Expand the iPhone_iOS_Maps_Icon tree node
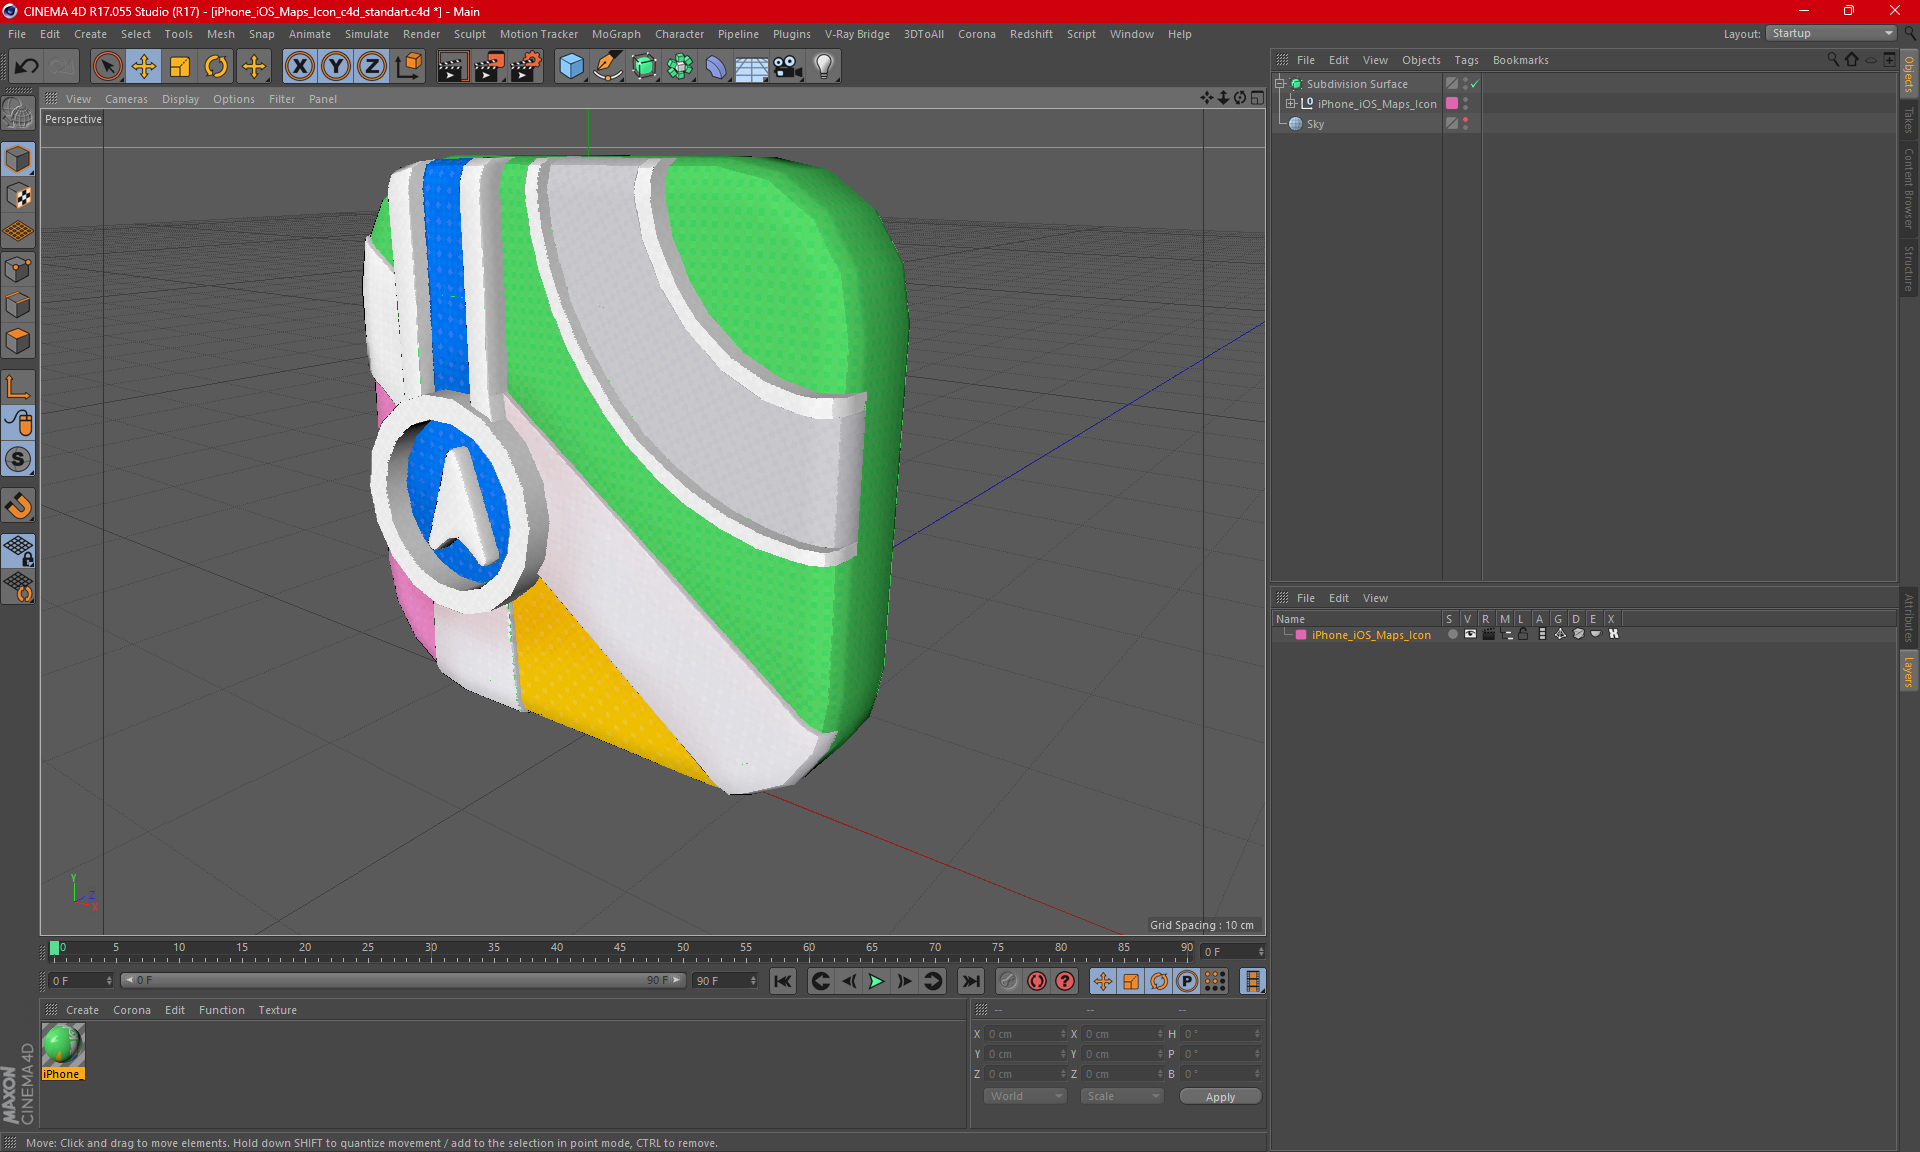The width and height of the screenshot is (1920, 1152). 1291,103
